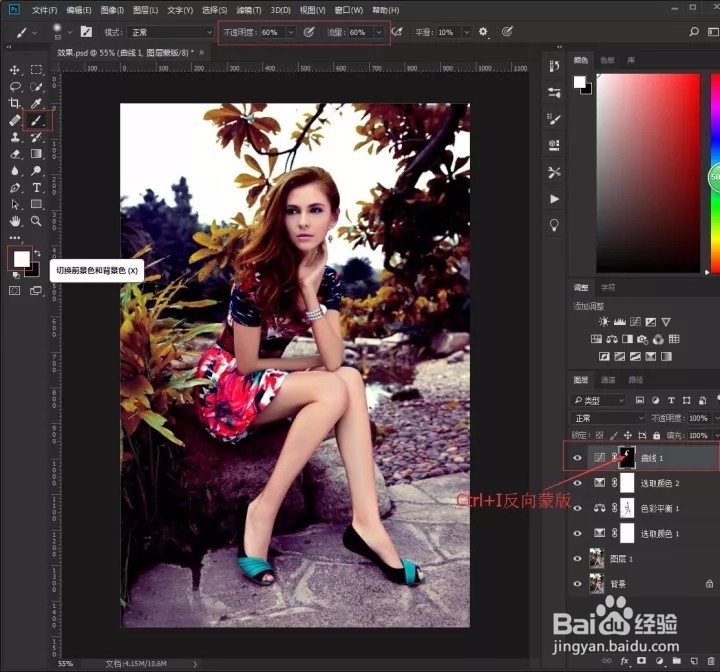
Task: Select the Dodge tool
Action: tap(36, 171)
